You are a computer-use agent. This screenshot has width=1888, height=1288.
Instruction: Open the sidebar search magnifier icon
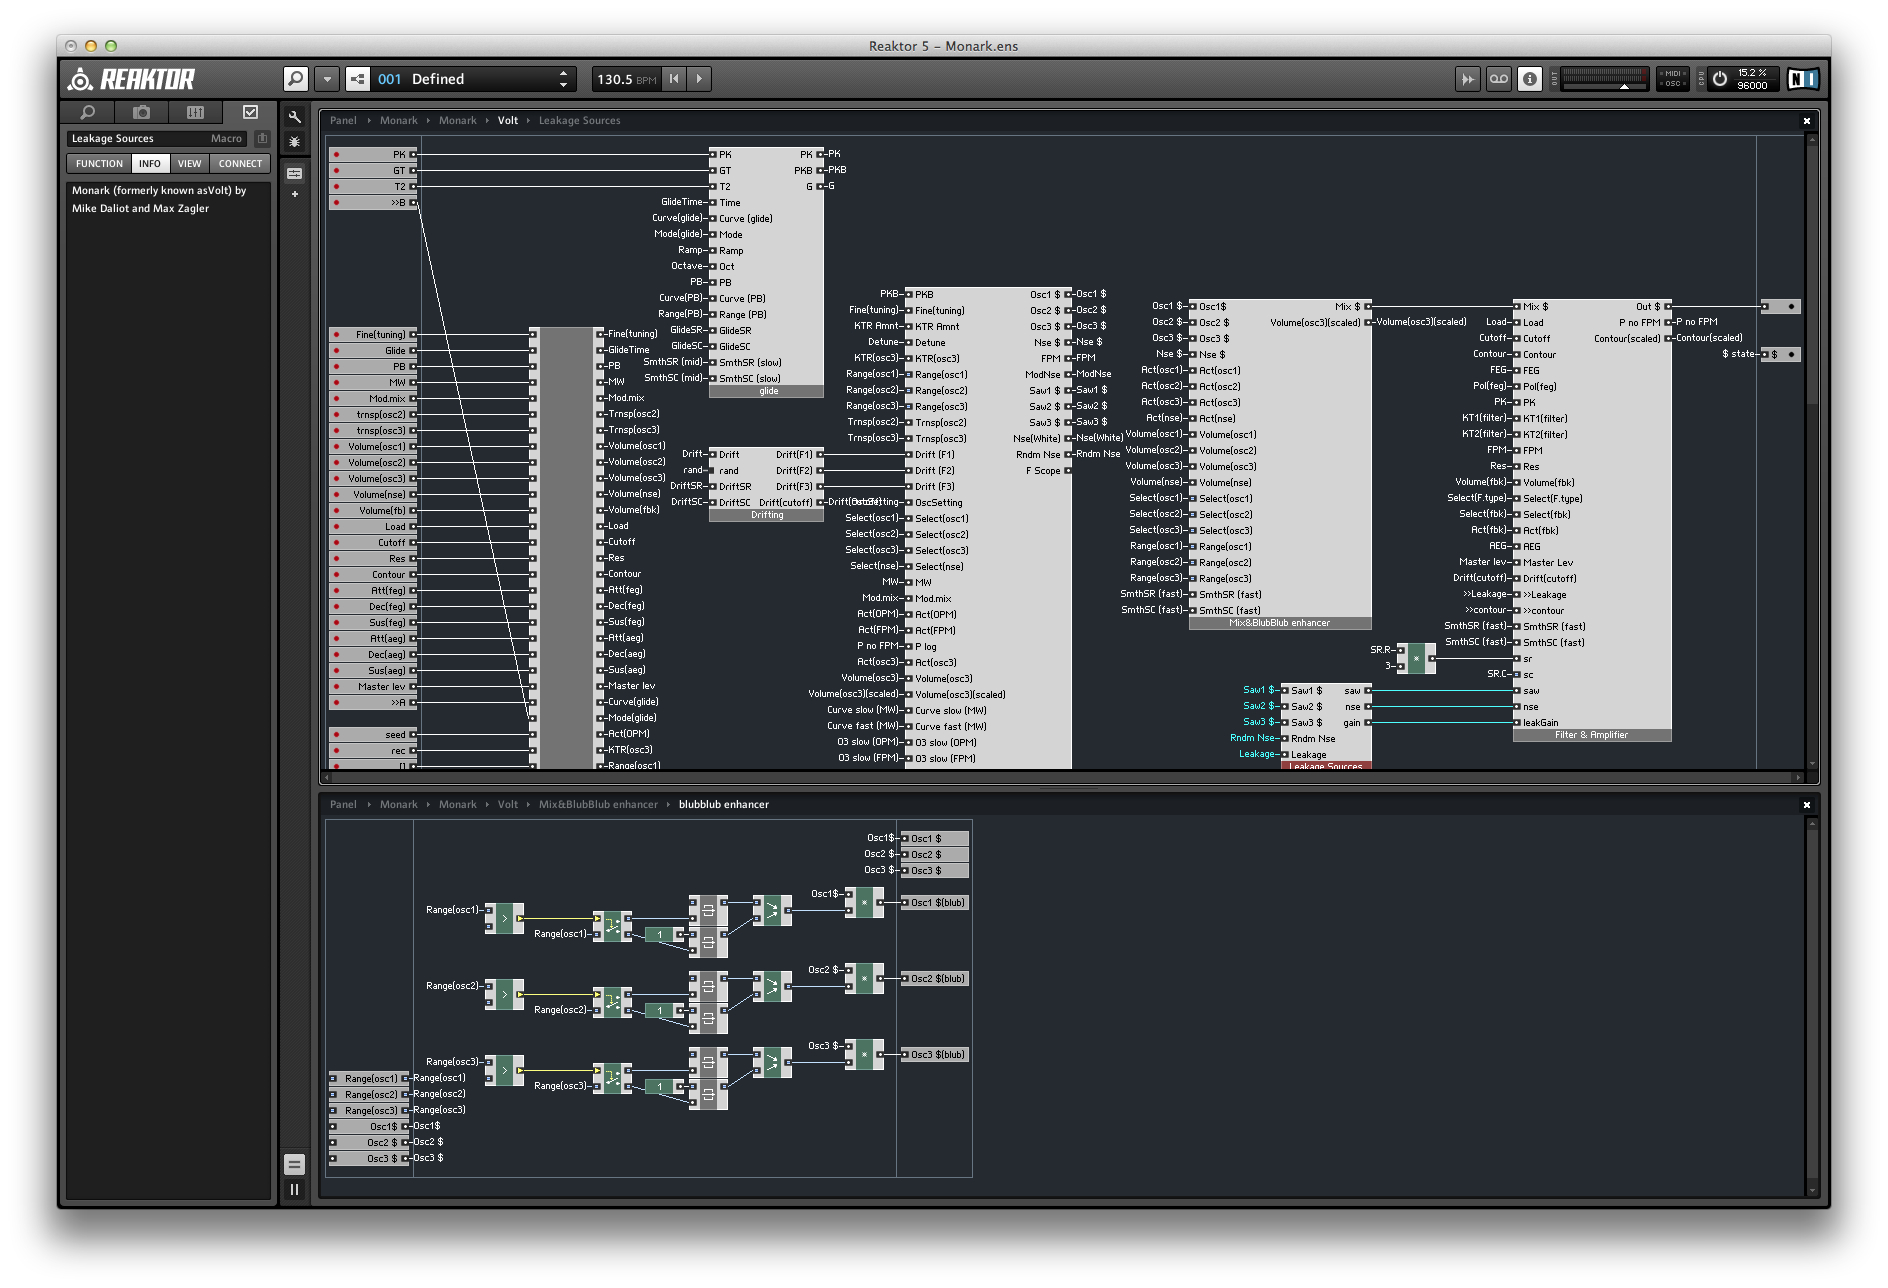88,113
